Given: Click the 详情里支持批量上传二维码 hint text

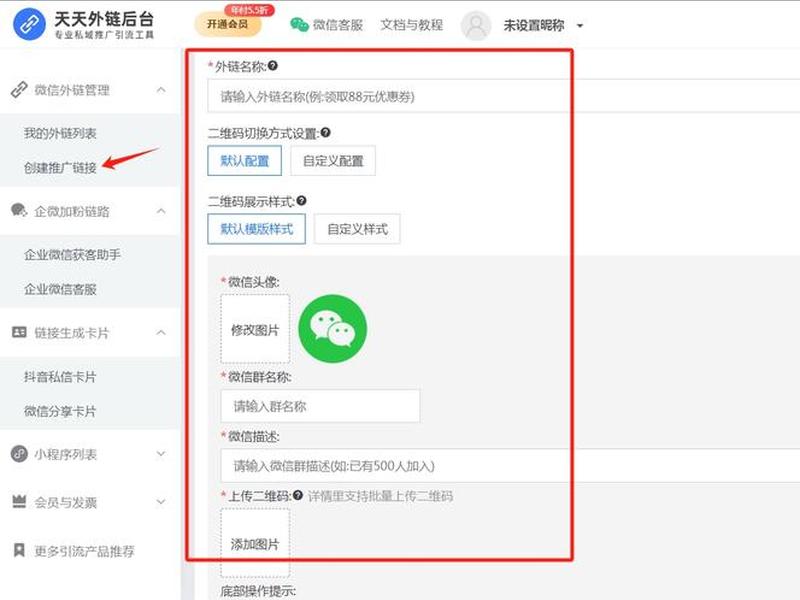Looking at the screenshot, I should (381, 496).
